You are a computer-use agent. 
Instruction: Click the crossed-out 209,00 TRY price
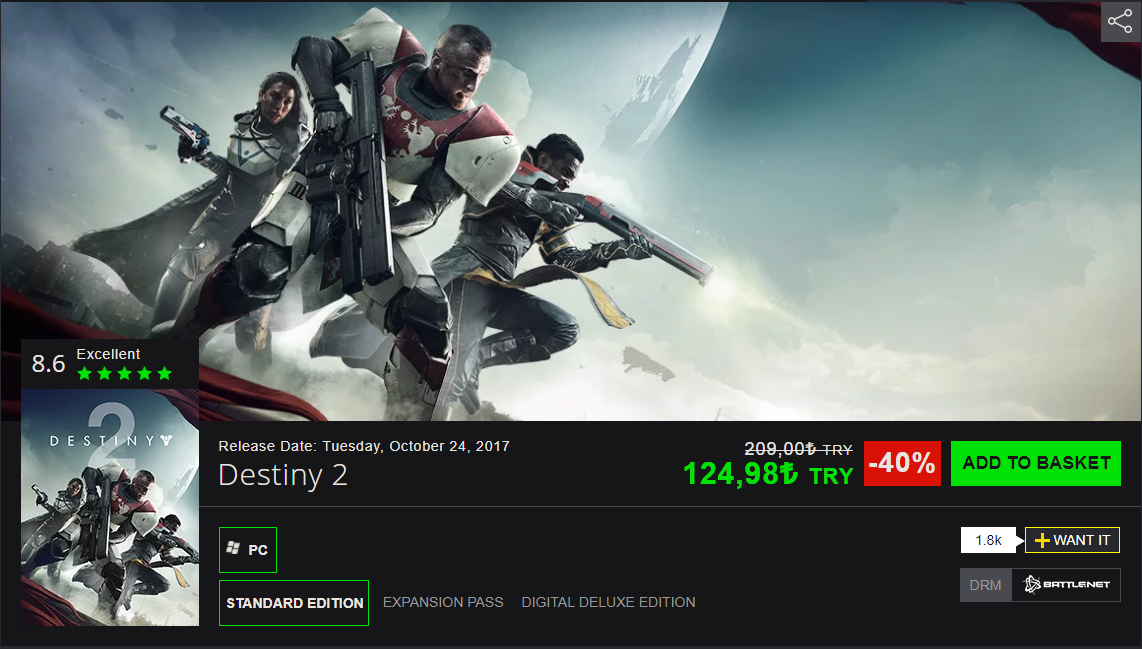click(798, 449)
